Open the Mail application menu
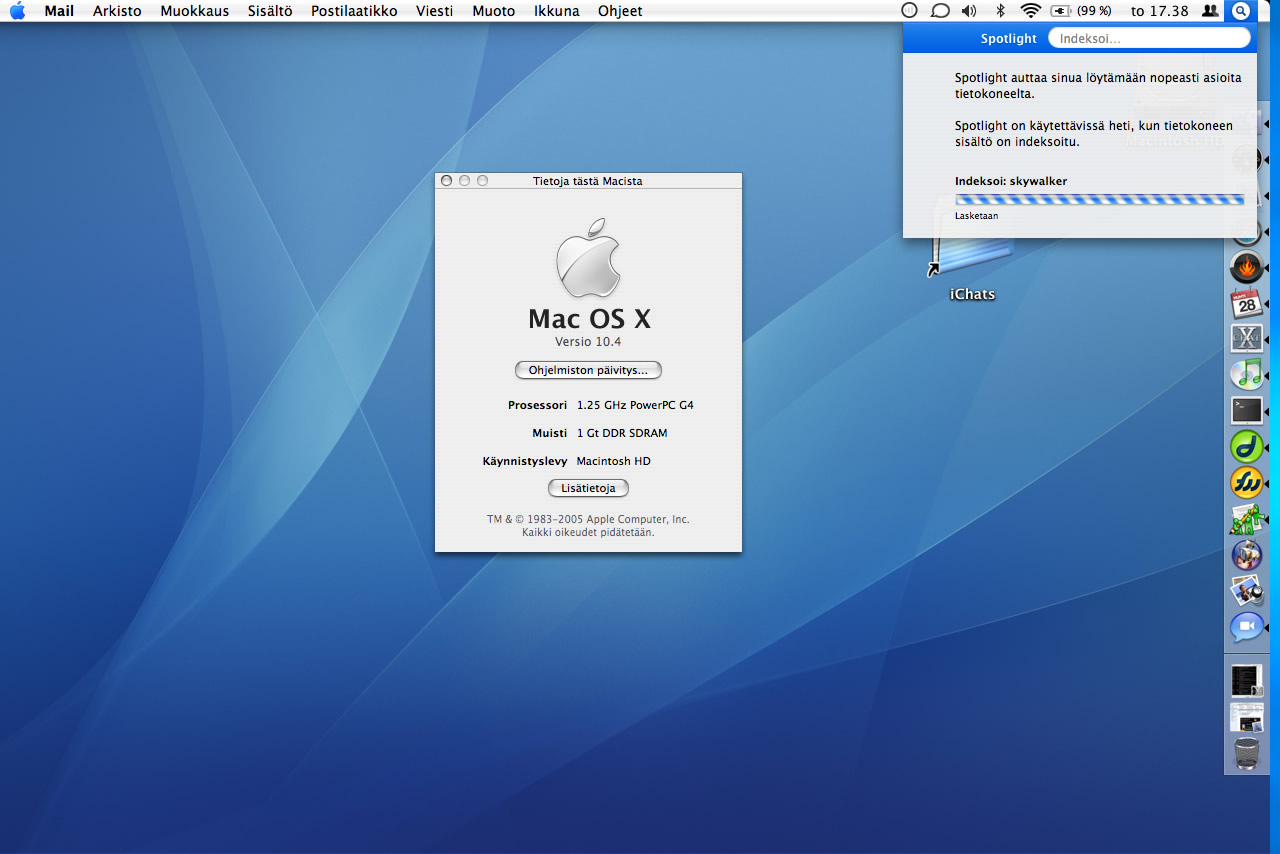The width and height of the screenshot is (1280, 854). pyautogui.click(x=59, y=11)
